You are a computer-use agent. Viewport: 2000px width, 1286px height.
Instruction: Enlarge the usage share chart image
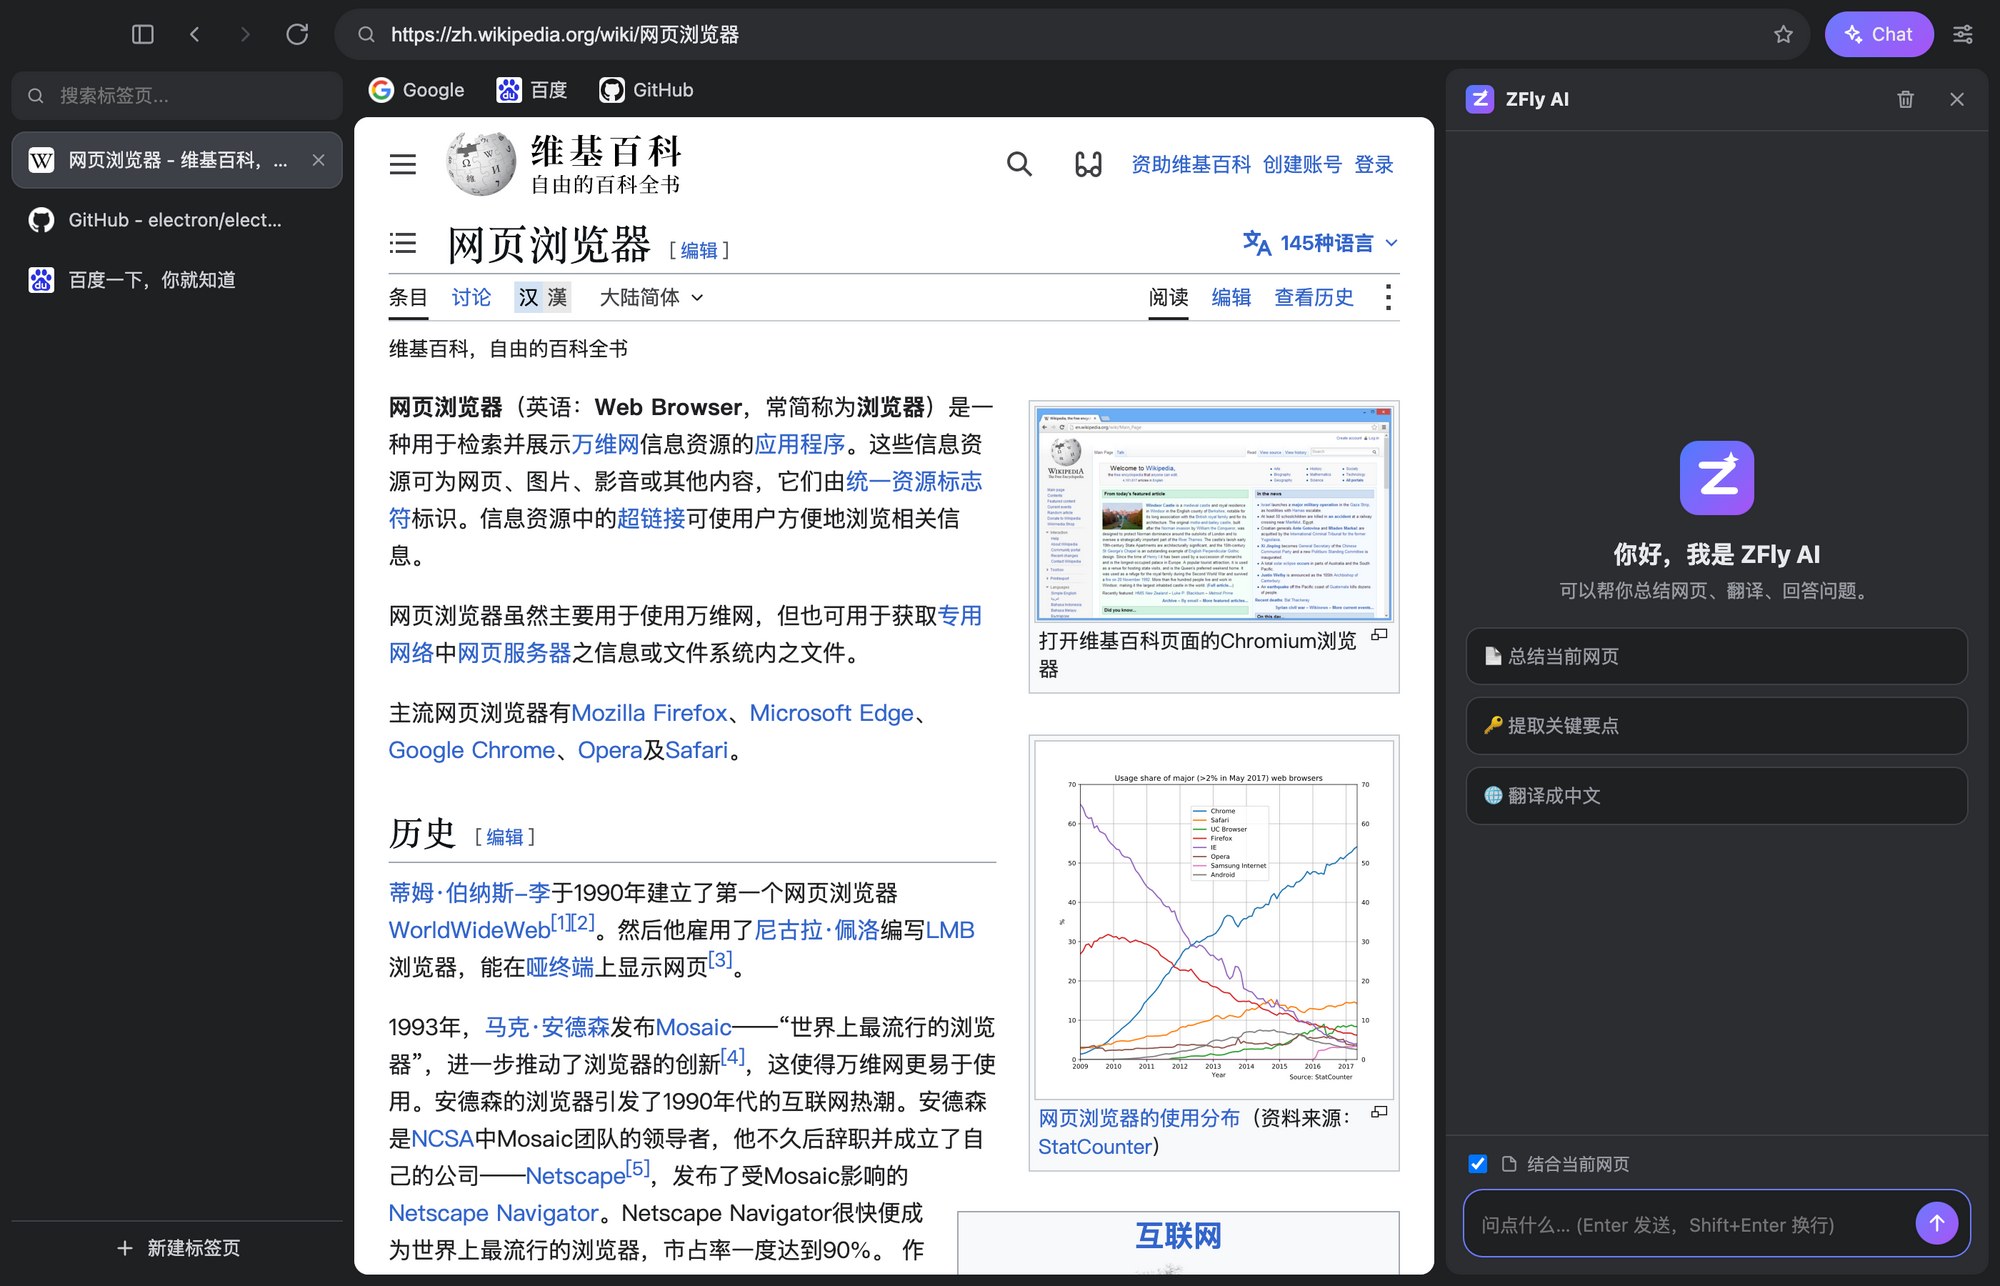pos(1379,1112)
